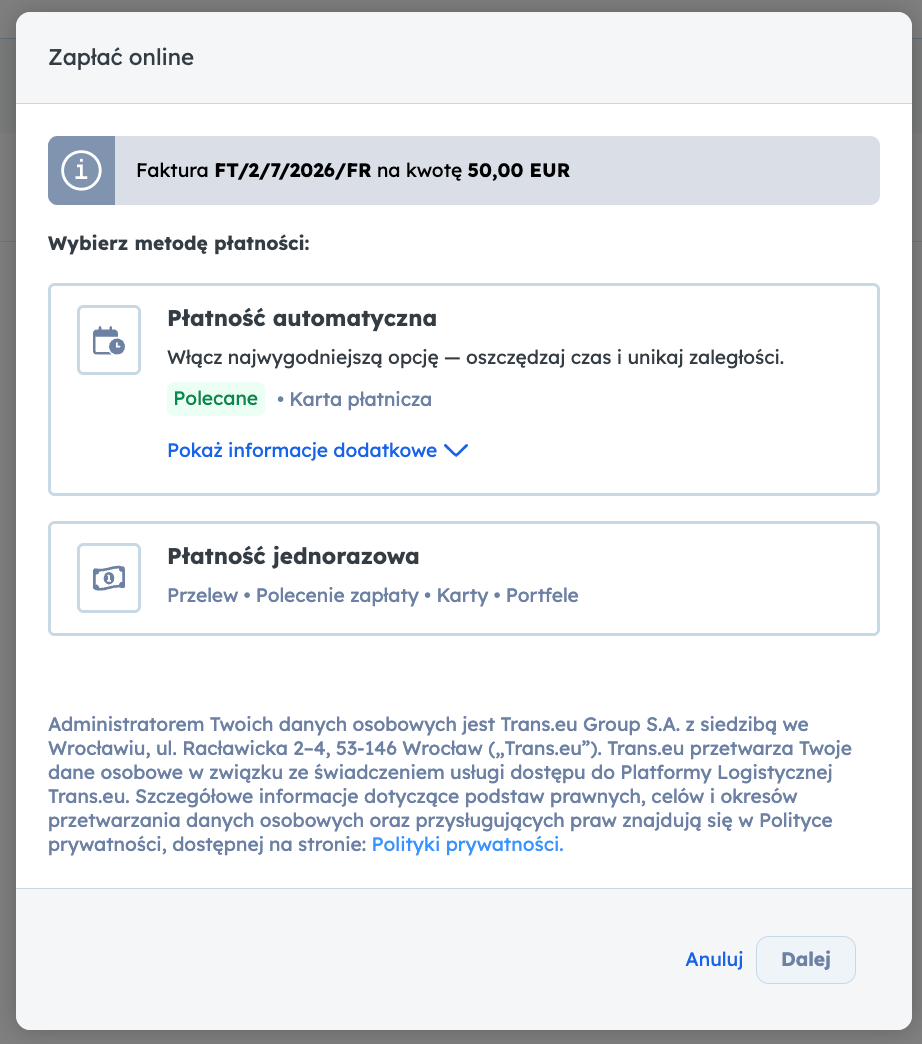Click the Karty payment method text
922x1044 pixels.
point(463,595)
